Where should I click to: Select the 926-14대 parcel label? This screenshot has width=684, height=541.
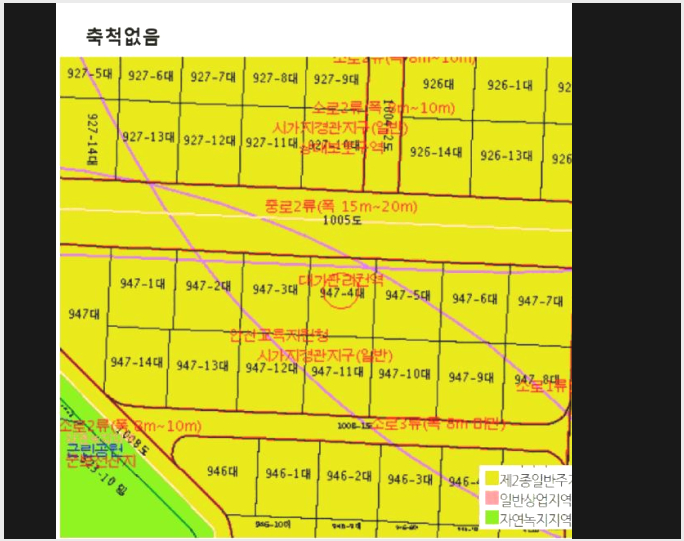pyautogui.click(x=436, y=152)
